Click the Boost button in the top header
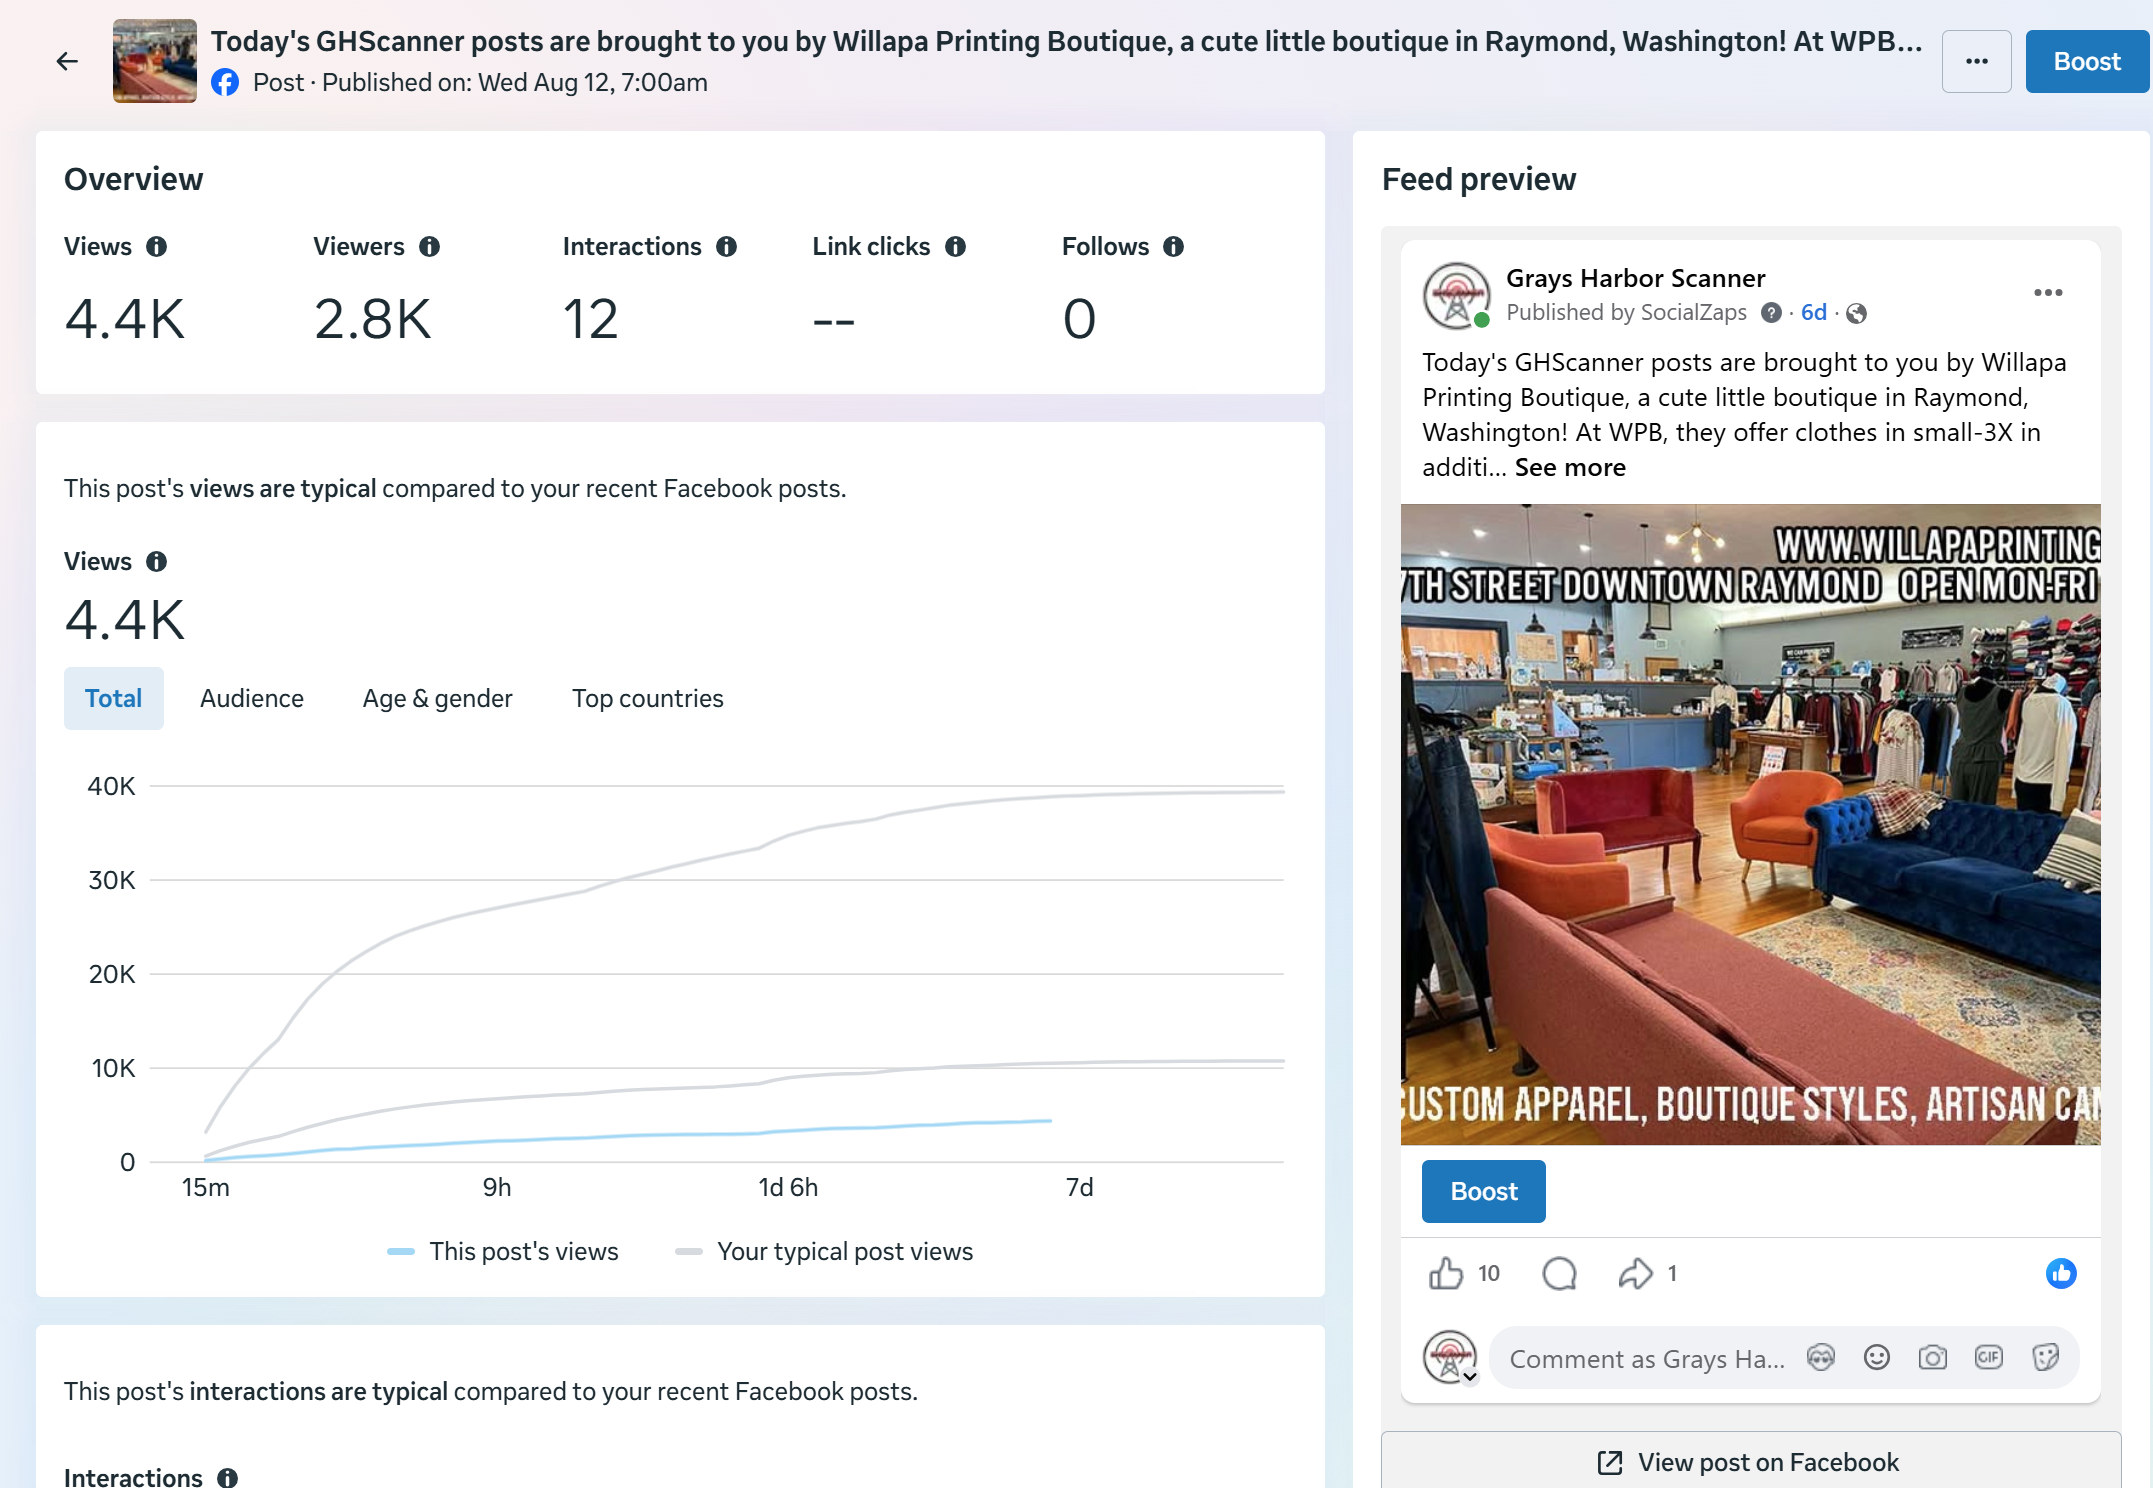This screenshot has width=2153, height=1488. click(2087, 62)
